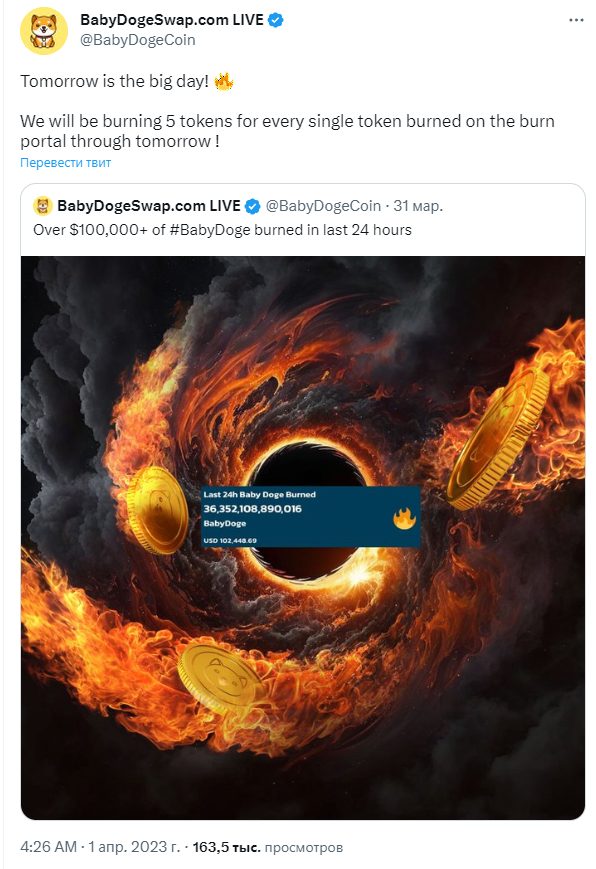Click the gold coin at the left of the vortex

pyautogui.click(x=158, y=510)
